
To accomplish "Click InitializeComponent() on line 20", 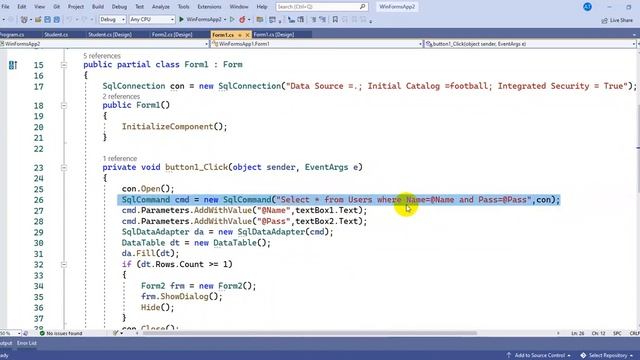I will (174, 127).
